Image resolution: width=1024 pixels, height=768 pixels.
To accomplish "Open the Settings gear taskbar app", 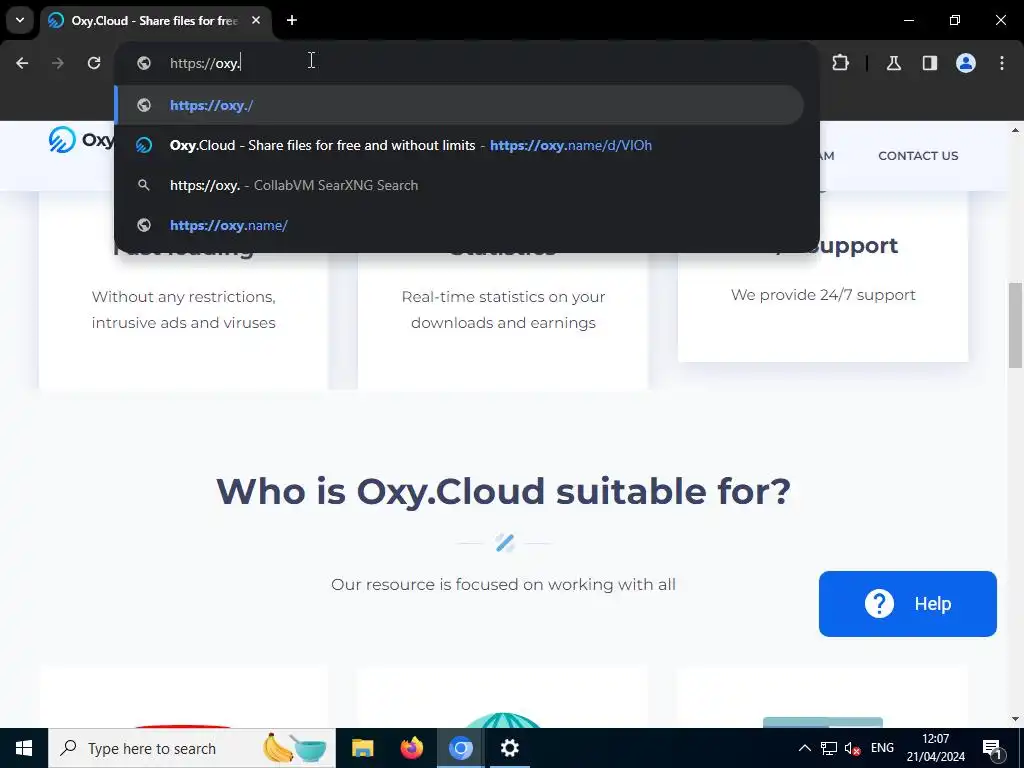I will 509,748.
